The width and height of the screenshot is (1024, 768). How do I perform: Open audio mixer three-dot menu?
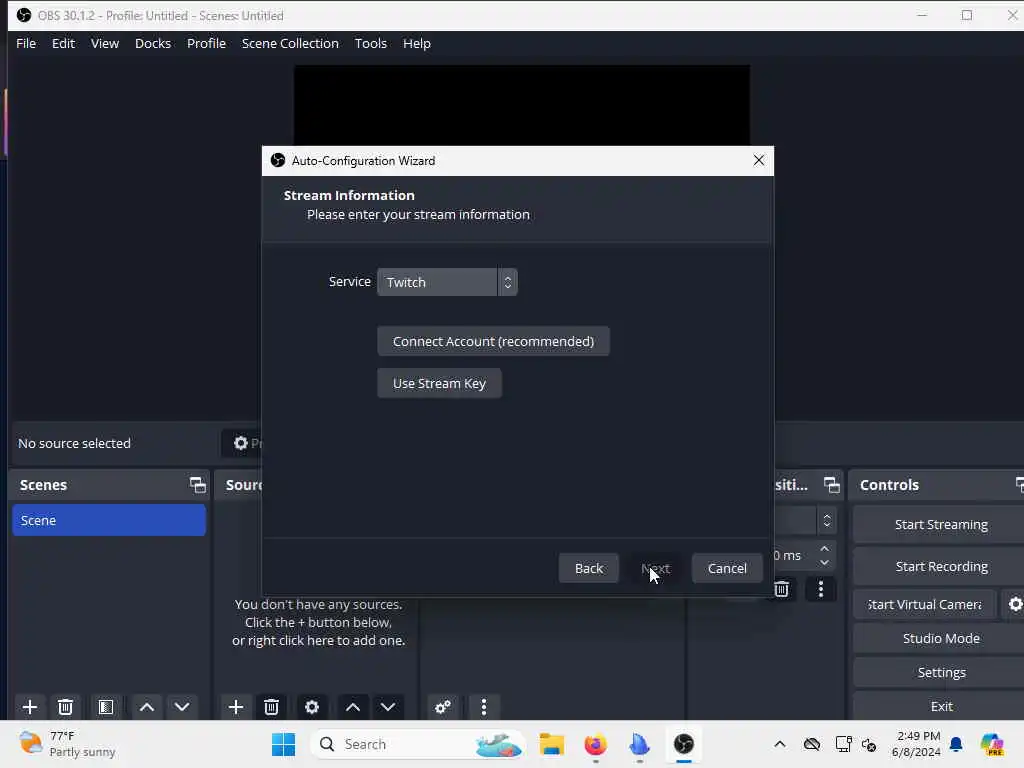pos(484,707)
